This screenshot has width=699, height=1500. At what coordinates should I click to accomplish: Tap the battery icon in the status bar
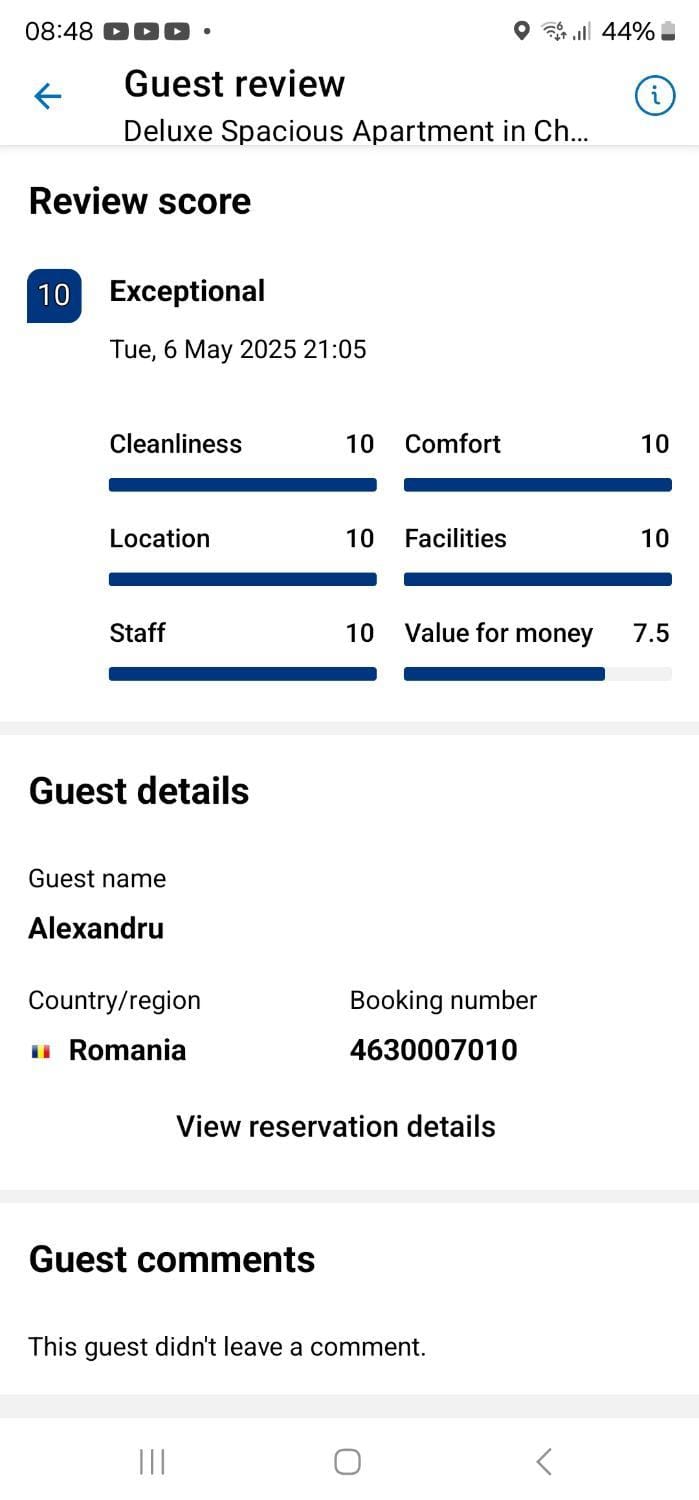669,32
